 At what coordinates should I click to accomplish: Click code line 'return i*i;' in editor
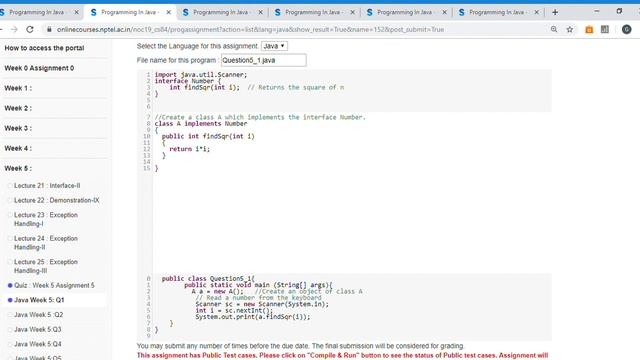point(189,149)
